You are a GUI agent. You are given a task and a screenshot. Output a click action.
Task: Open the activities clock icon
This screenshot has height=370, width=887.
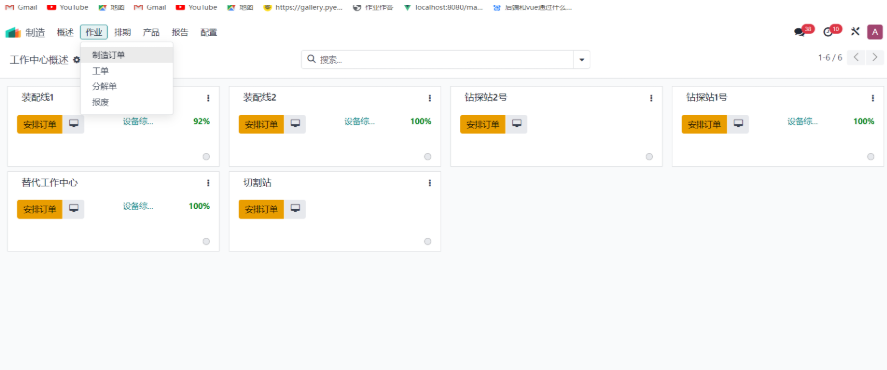828,33
